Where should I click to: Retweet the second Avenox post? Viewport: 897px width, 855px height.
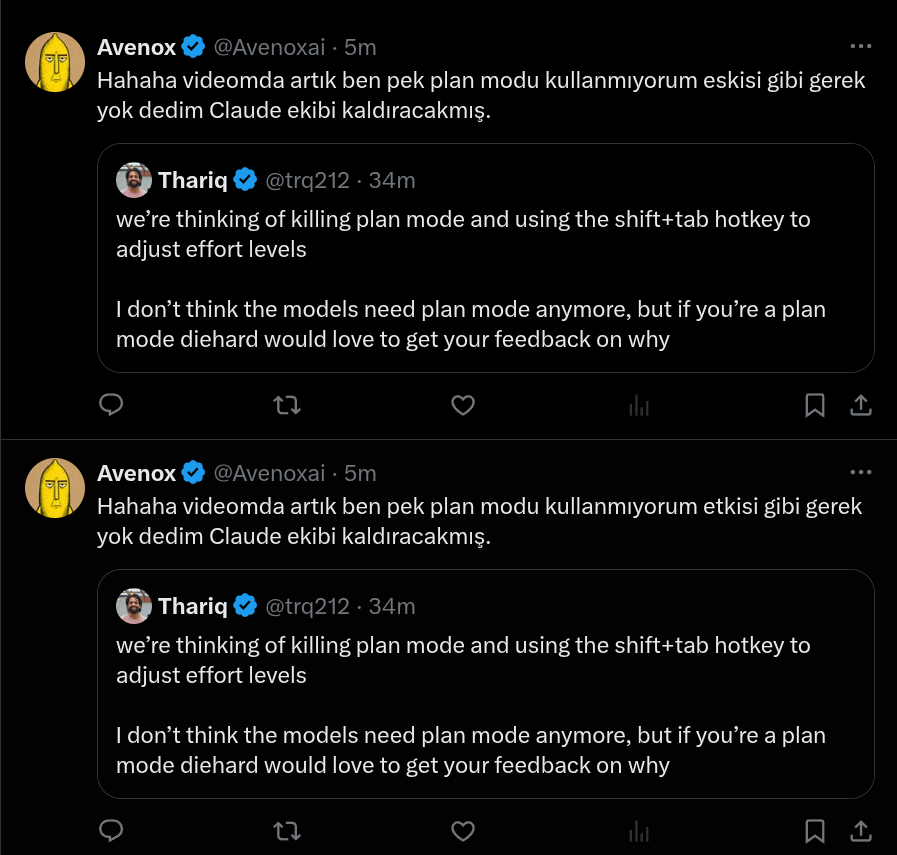point(287,832)
